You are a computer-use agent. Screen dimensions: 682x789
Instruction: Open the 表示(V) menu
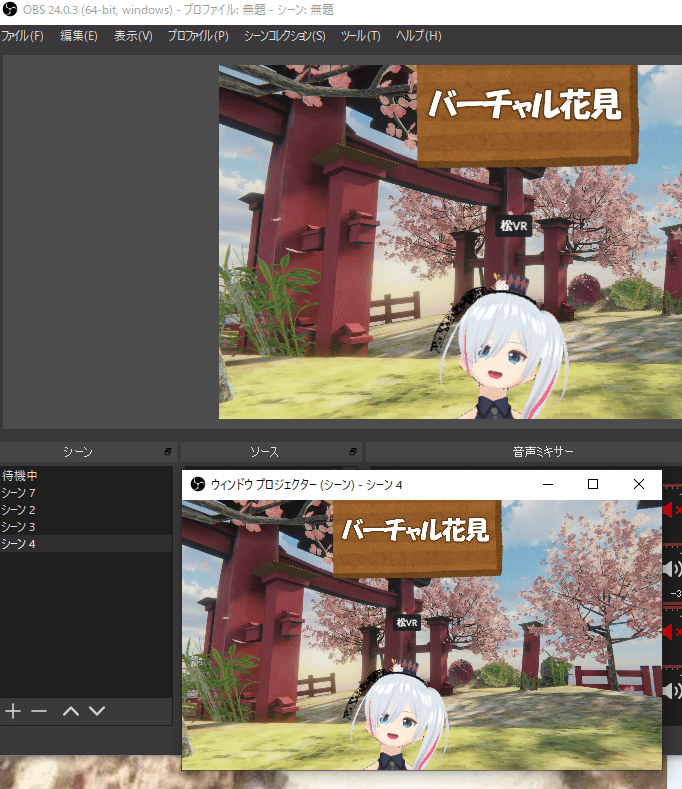(133, 36)
